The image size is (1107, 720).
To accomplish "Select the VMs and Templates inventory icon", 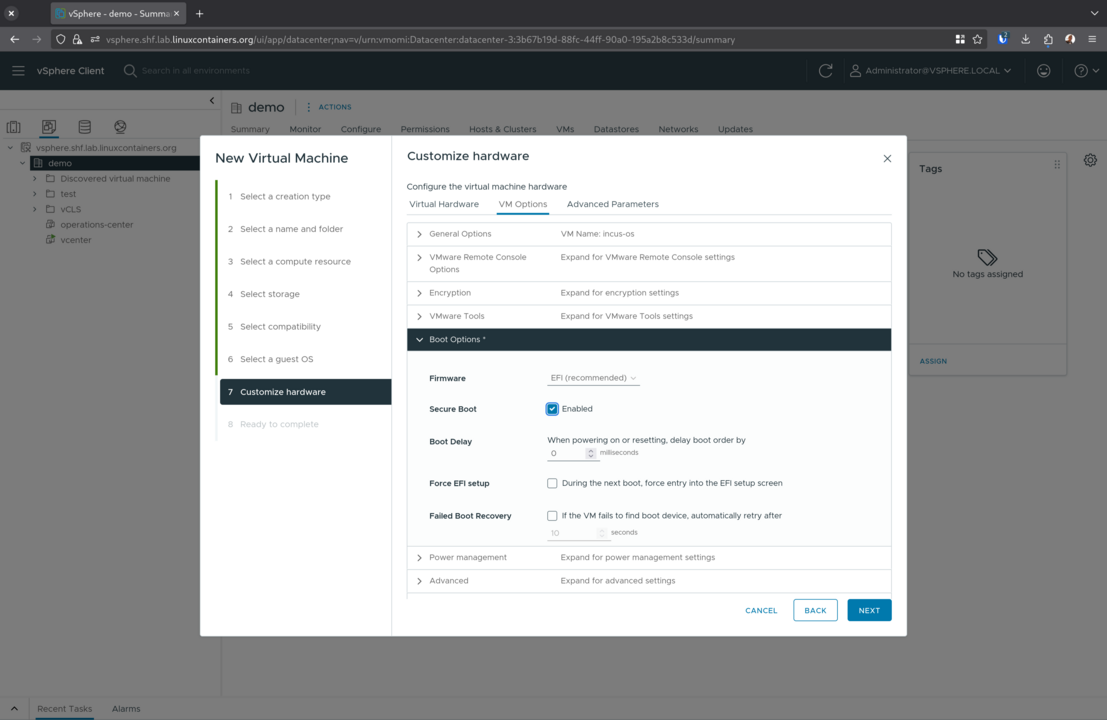I will coord(49,127).
